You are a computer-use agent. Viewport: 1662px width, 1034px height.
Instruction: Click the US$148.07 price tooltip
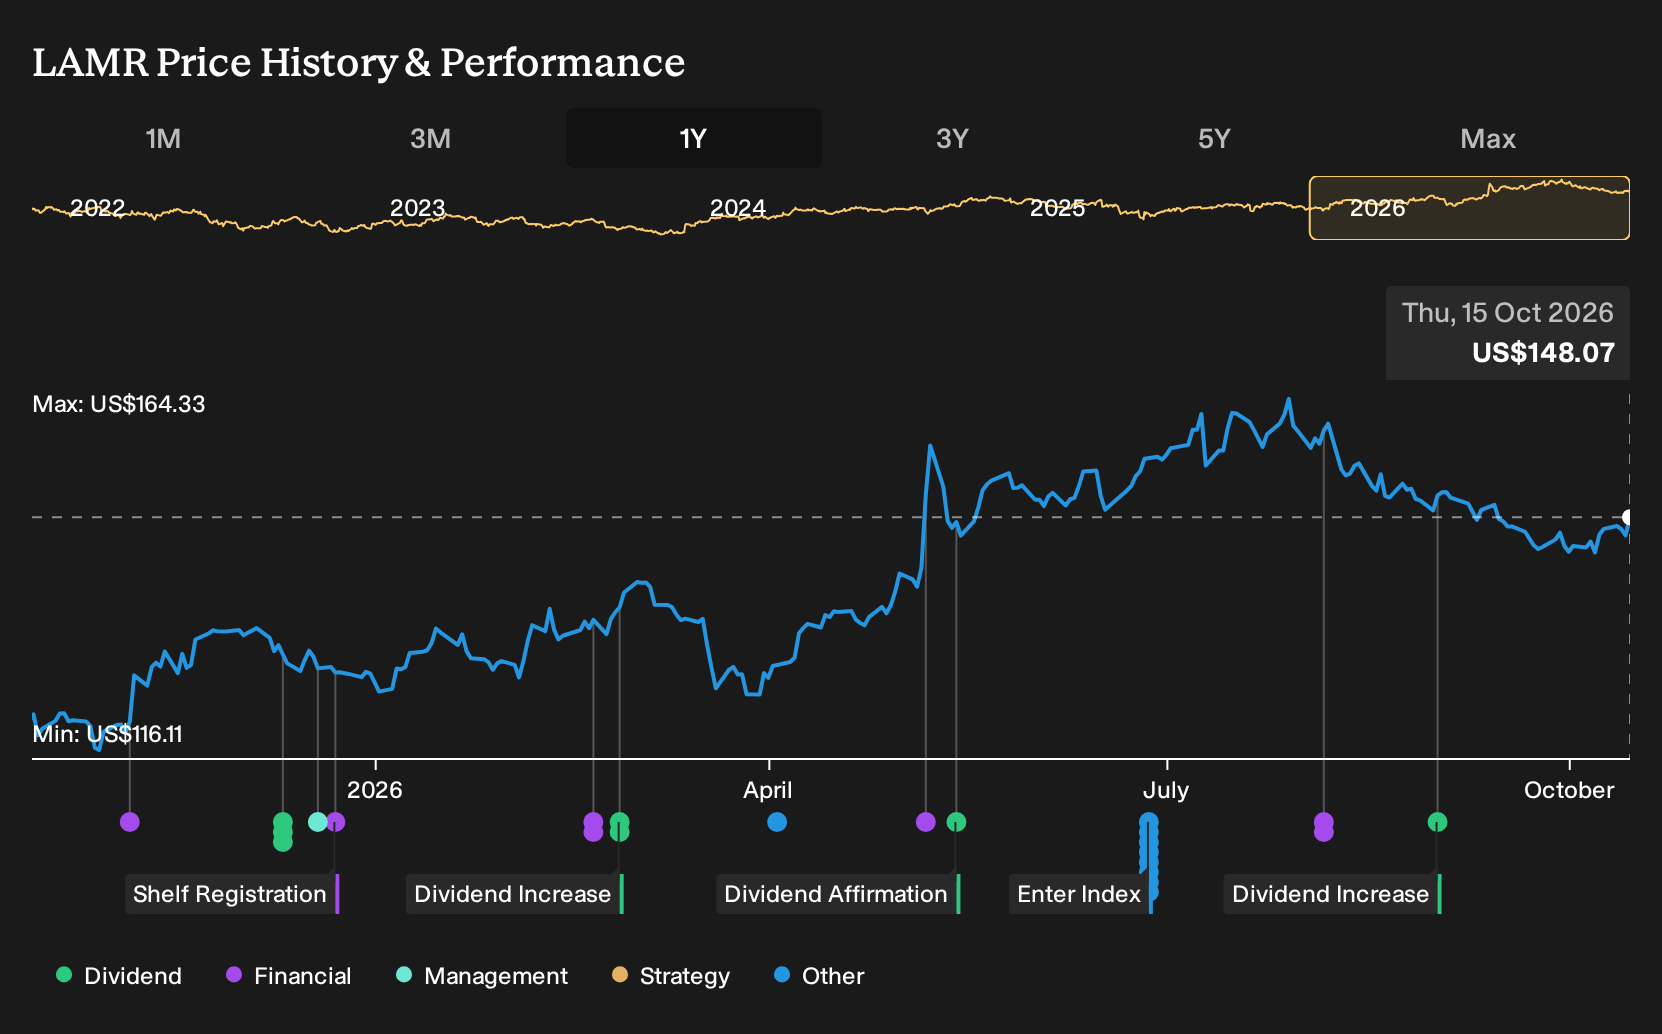point(1507,333)
